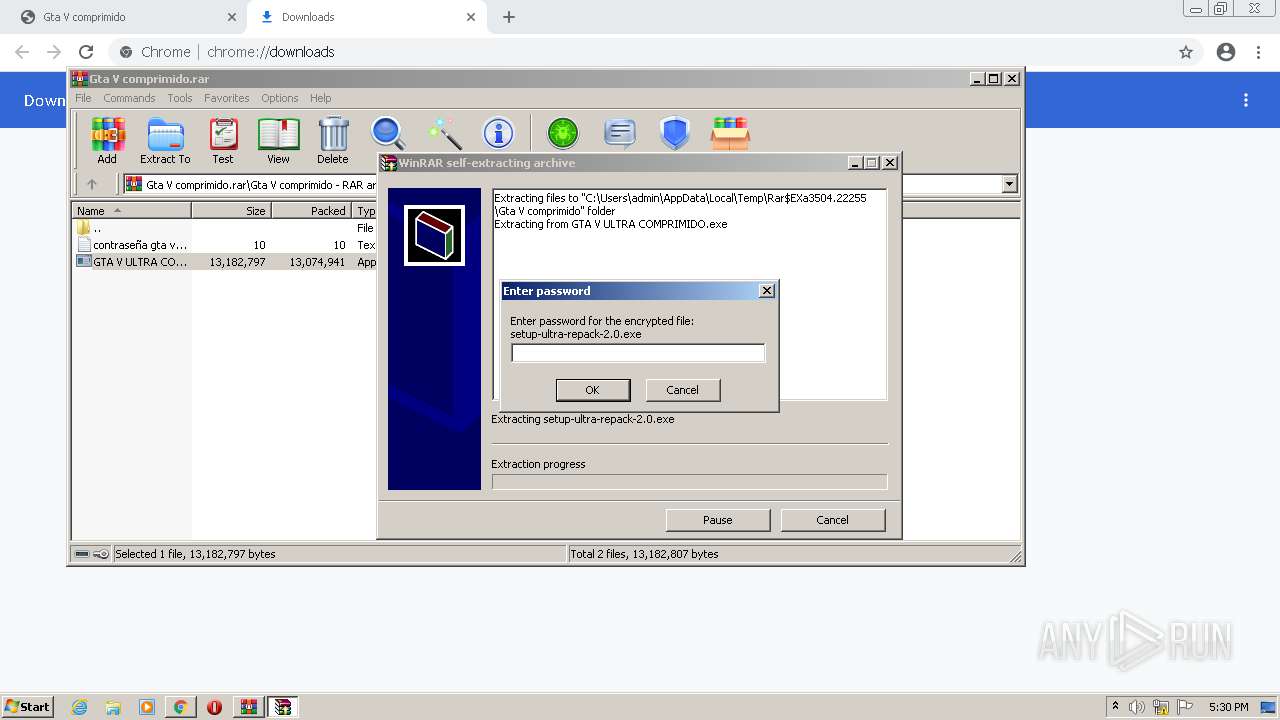Click the WinRAR status bar drive icon
This screenshot has width=1280, height=720.
[82, 554]
